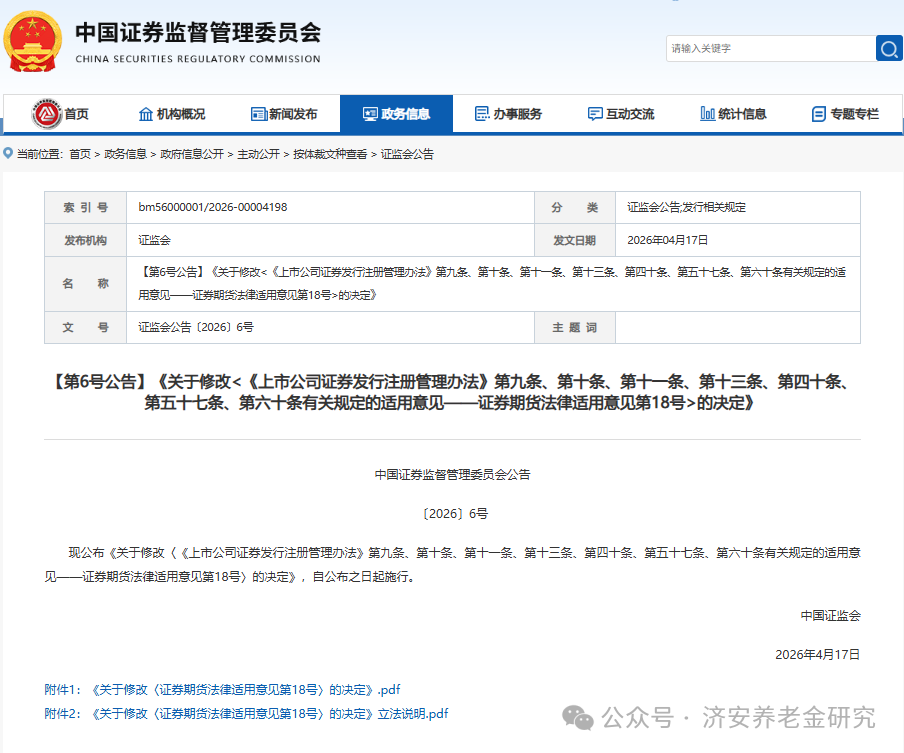Click the 证监会公告;发行相关规定 category value

coord(686,207)
